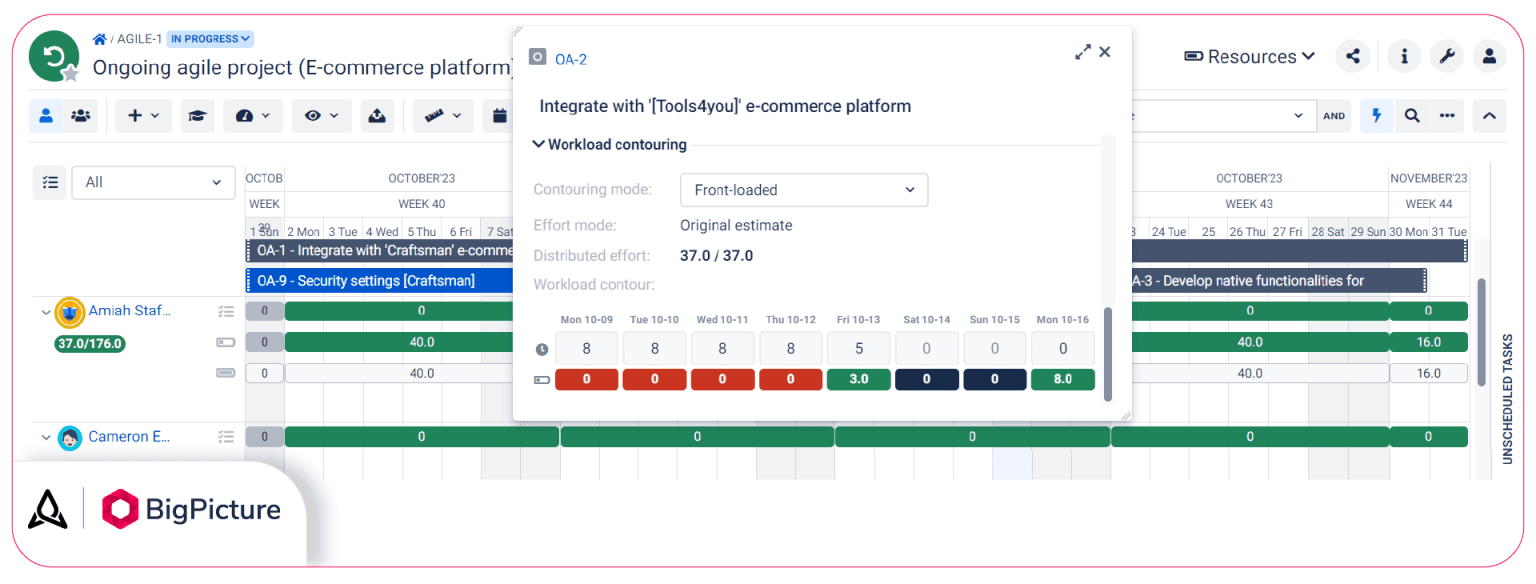This screenshot has width=1536, height=584.
Task: Open the user profile icon
Action: pos(1489,56)
